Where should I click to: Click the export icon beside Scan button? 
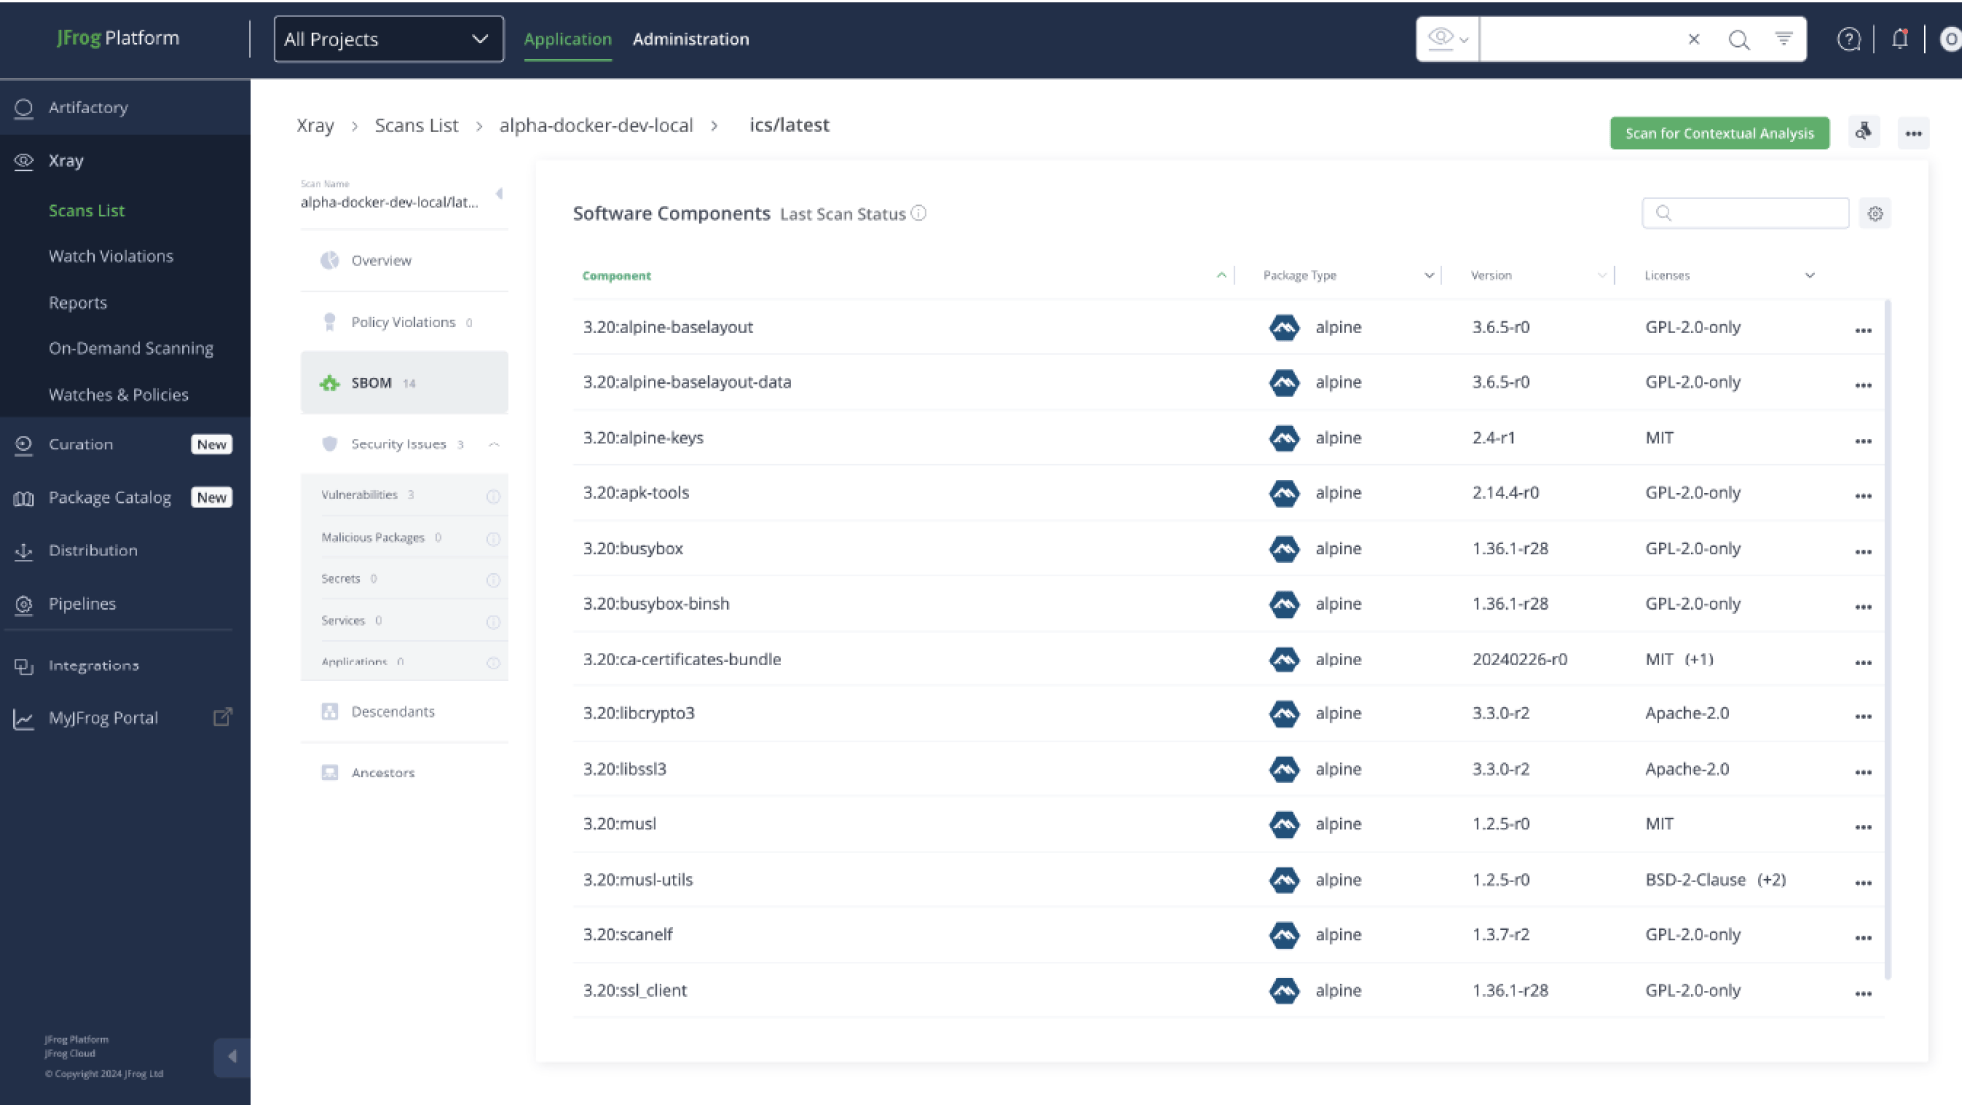(1864, 132)
